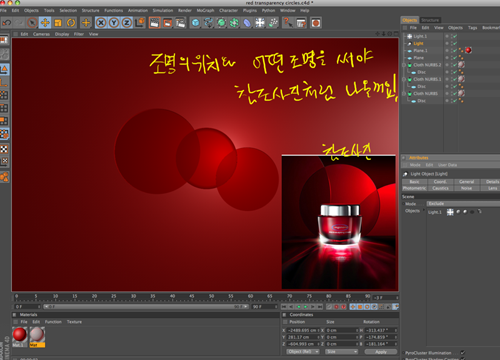Image resolution: width=500 pixels, height=360 pixels.
Task: Click the Apply button in Coordinates
Action: pos(381,352)
